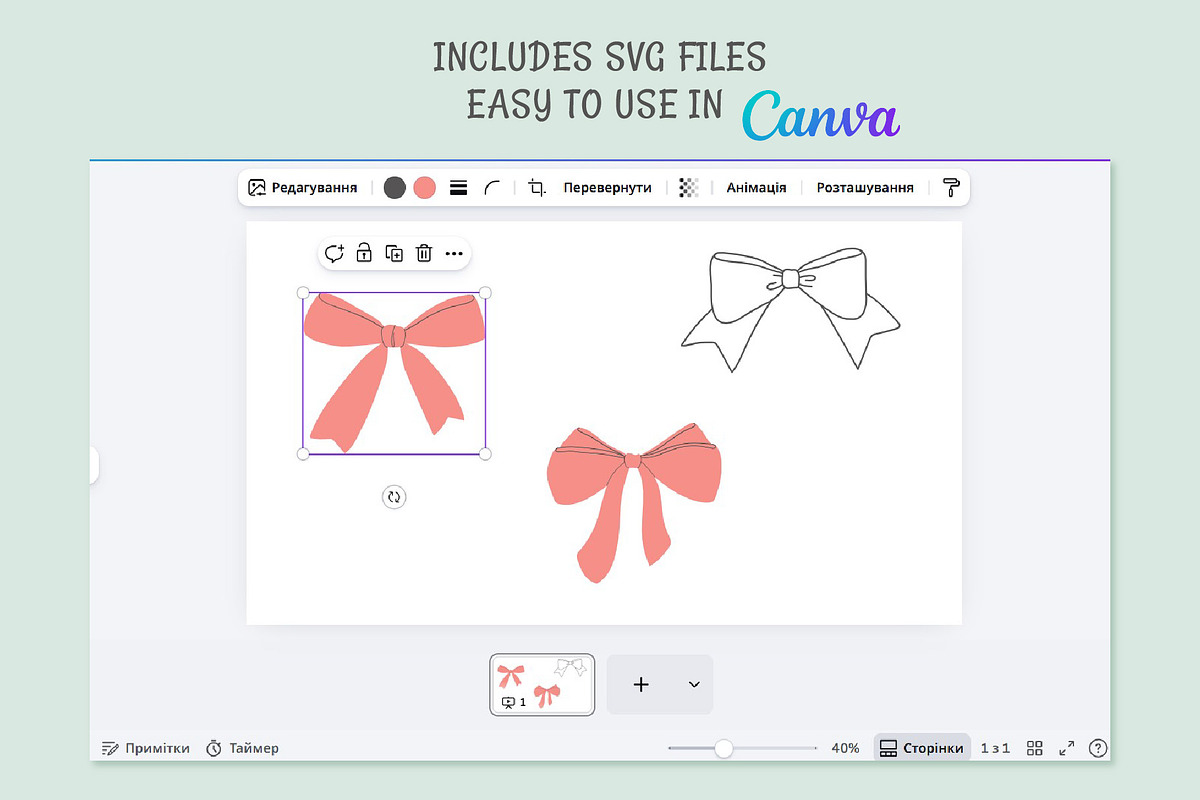
Task: Open the Редагування image edit menu
Action: click(303, 187)
